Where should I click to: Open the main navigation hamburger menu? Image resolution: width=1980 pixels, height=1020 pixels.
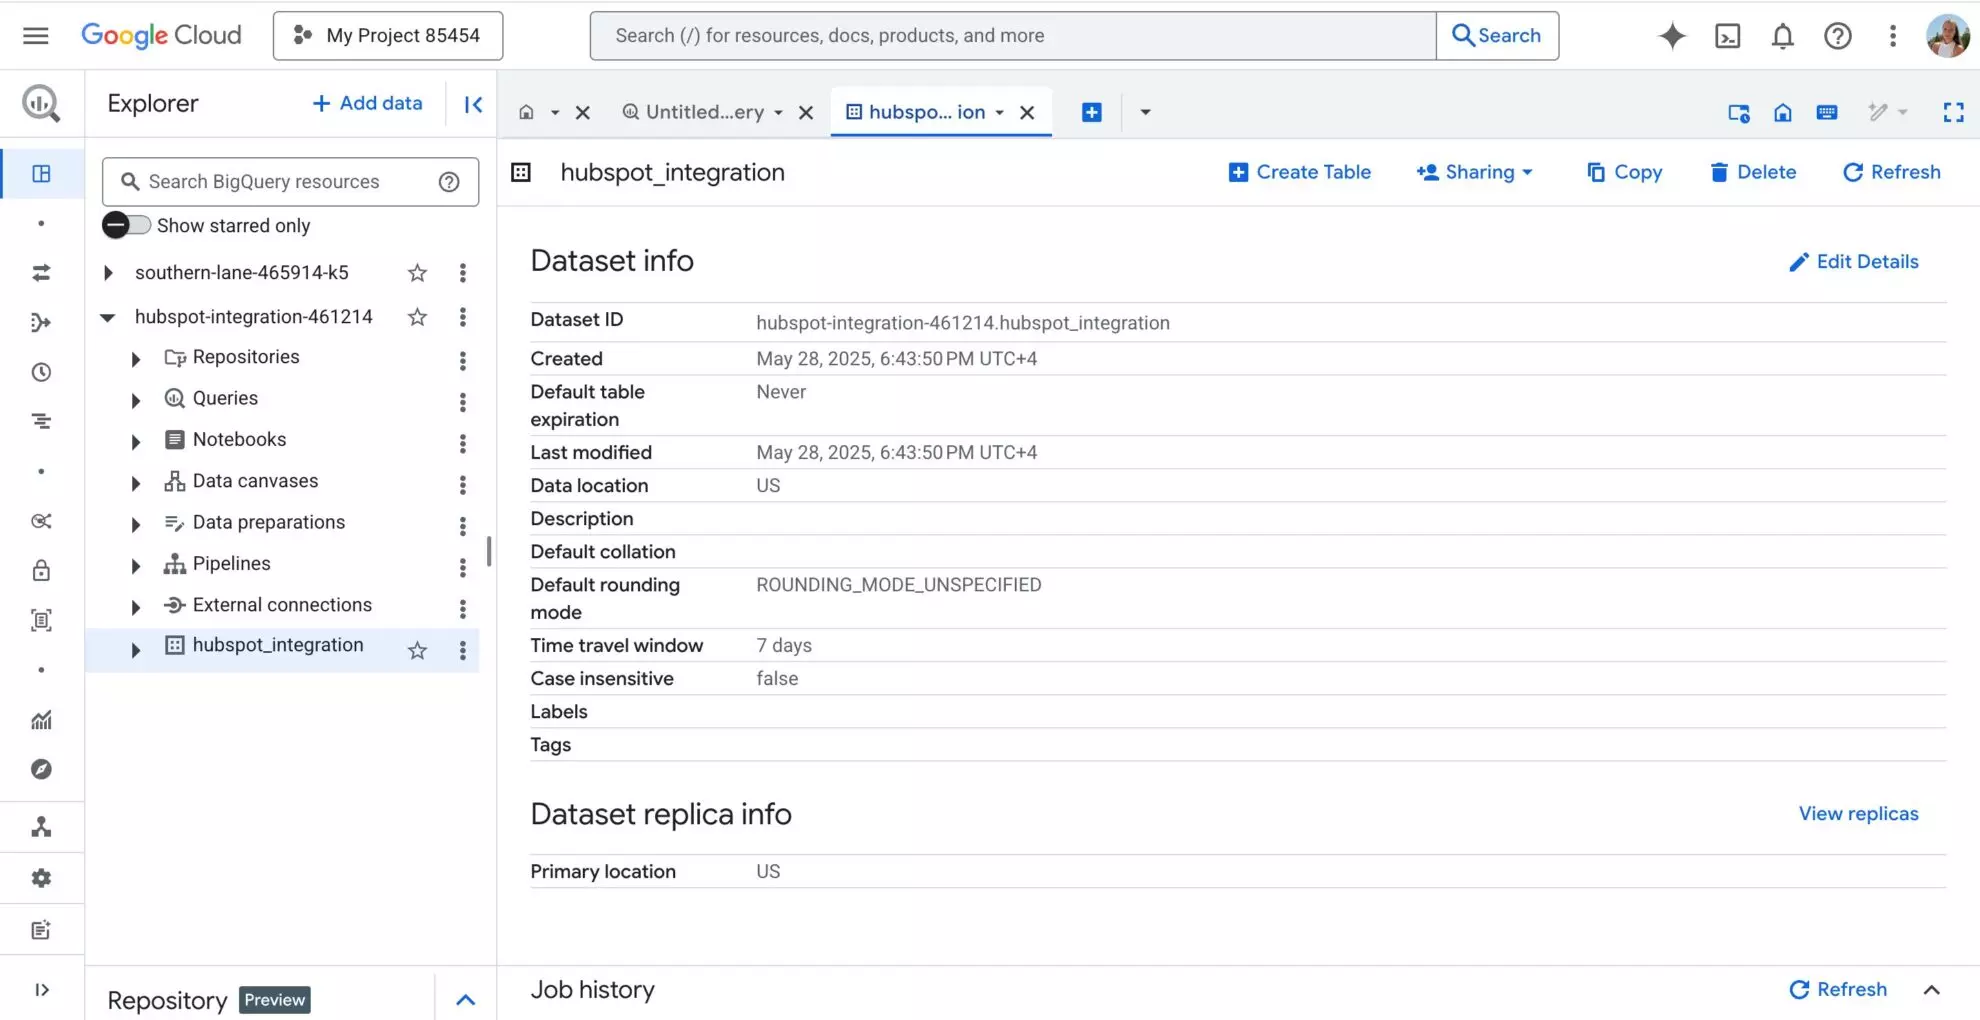point(36,36)
